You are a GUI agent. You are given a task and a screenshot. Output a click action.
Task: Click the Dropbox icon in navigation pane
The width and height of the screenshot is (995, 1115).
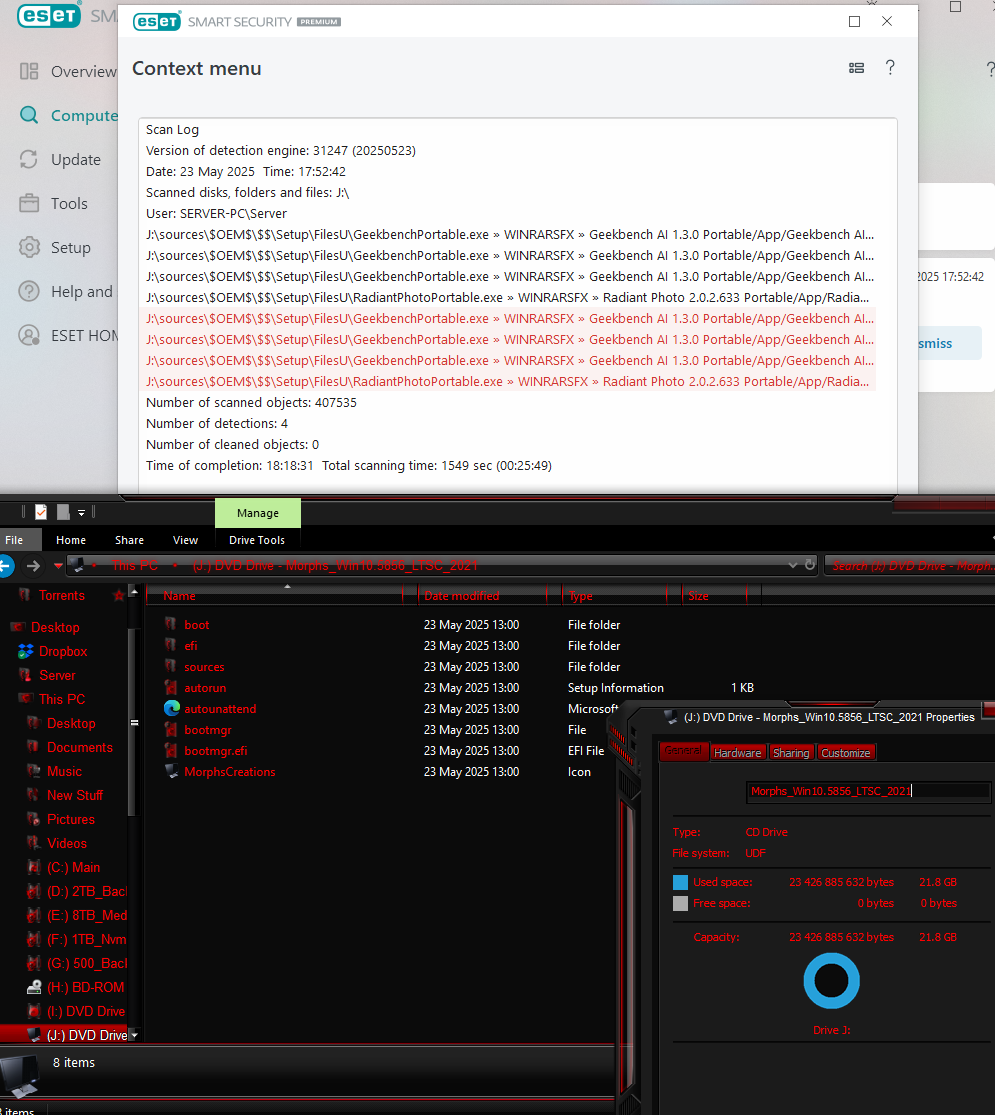26,651
